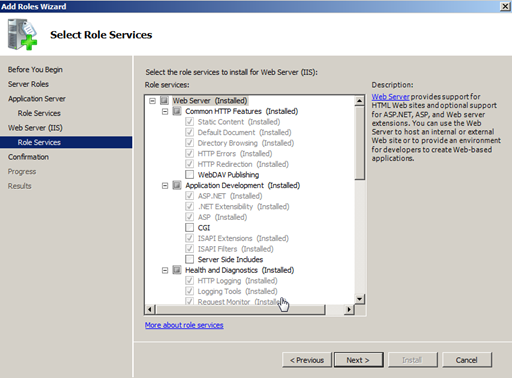Click Common HTTP Features tri-state box

(177, 111)
